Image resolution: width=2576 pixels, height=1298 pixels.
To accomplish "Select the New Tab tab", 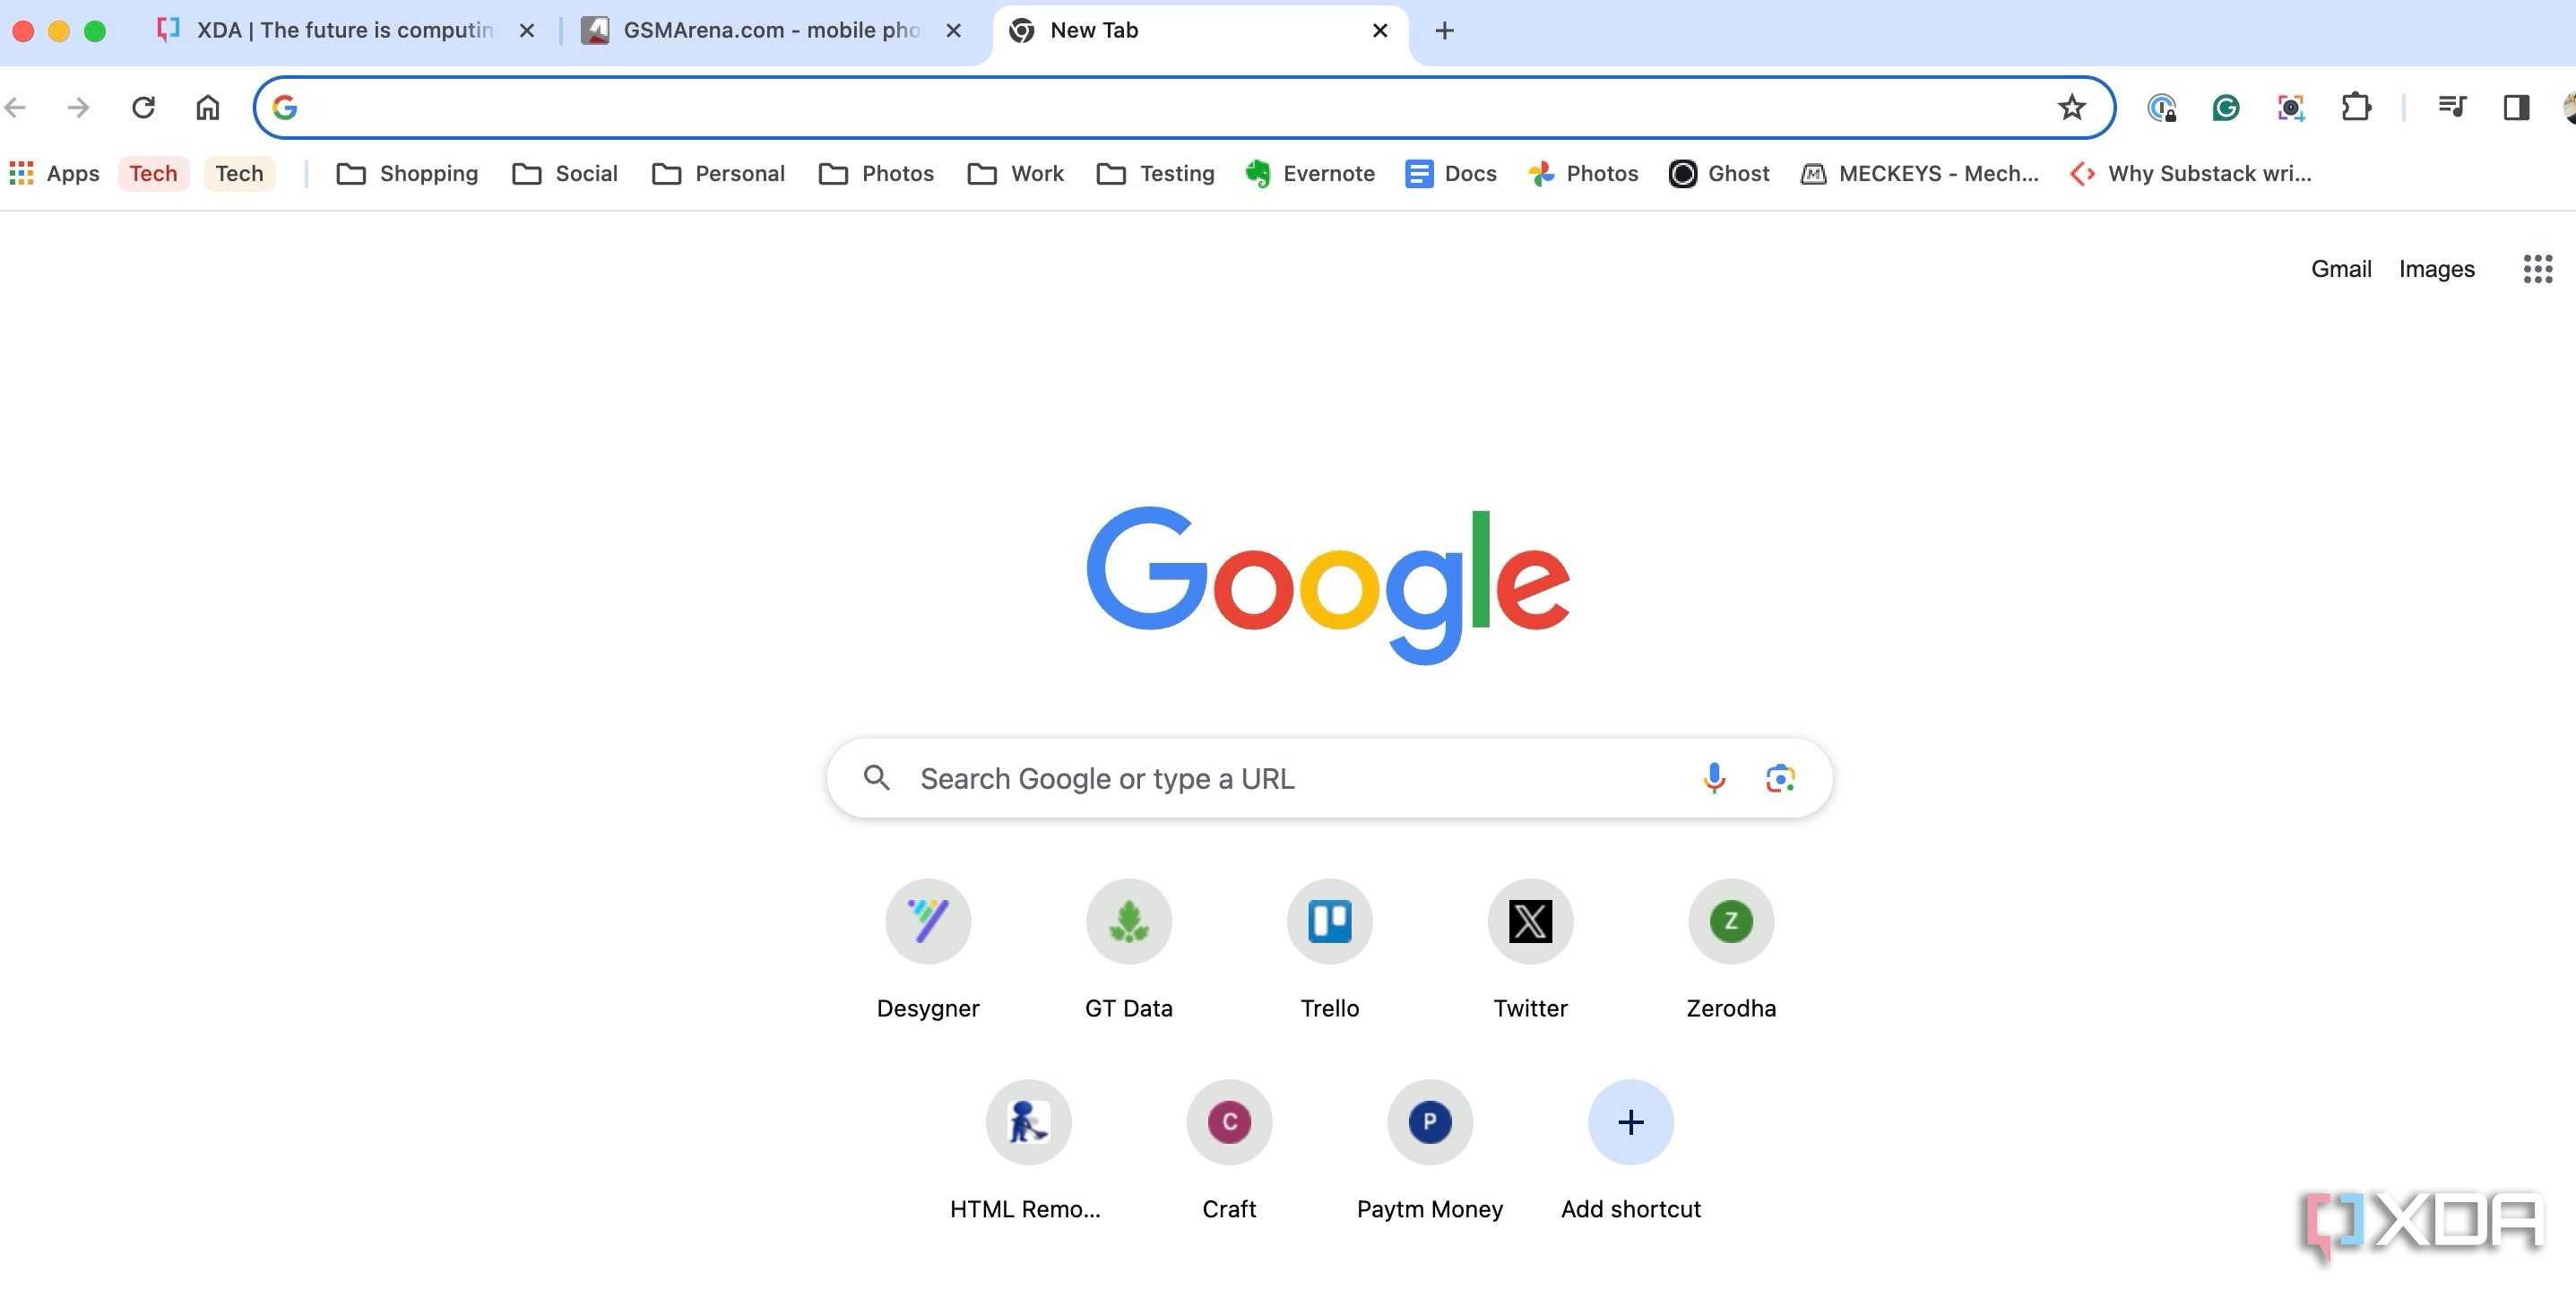I will coord(1199,31).
